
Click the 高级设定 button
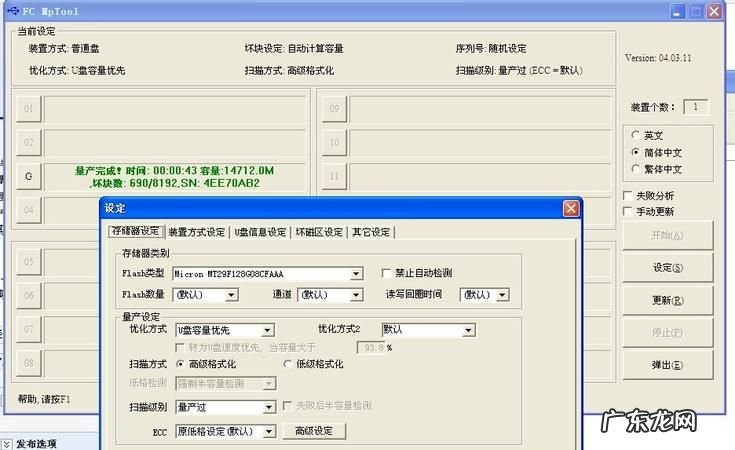click(x=314, y=431)
